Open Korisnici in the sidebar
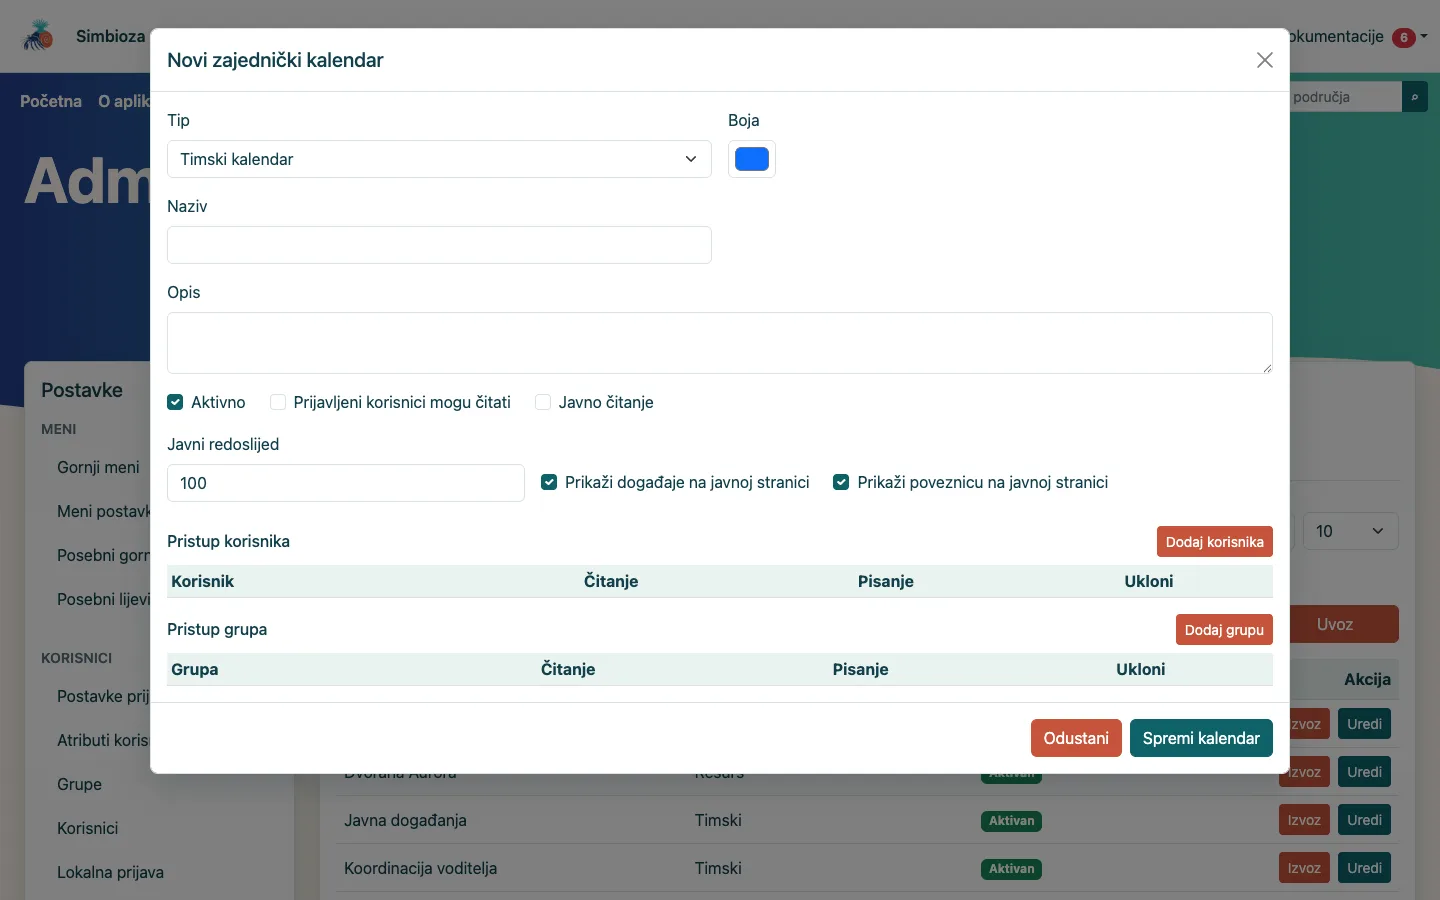 87,828
